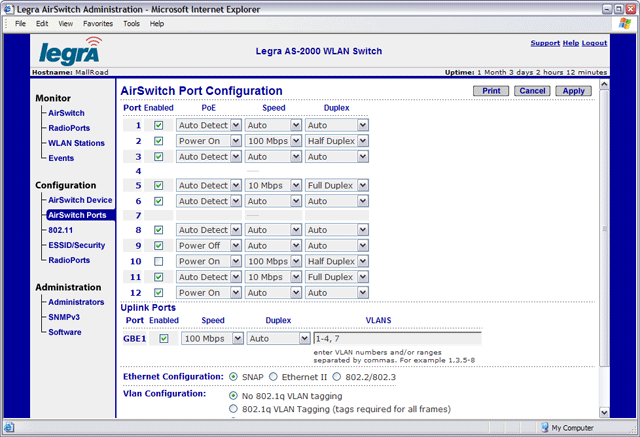640x437 pixels.
Task: Open GBE1 Duplex dropdown
Action: [278, 338]
